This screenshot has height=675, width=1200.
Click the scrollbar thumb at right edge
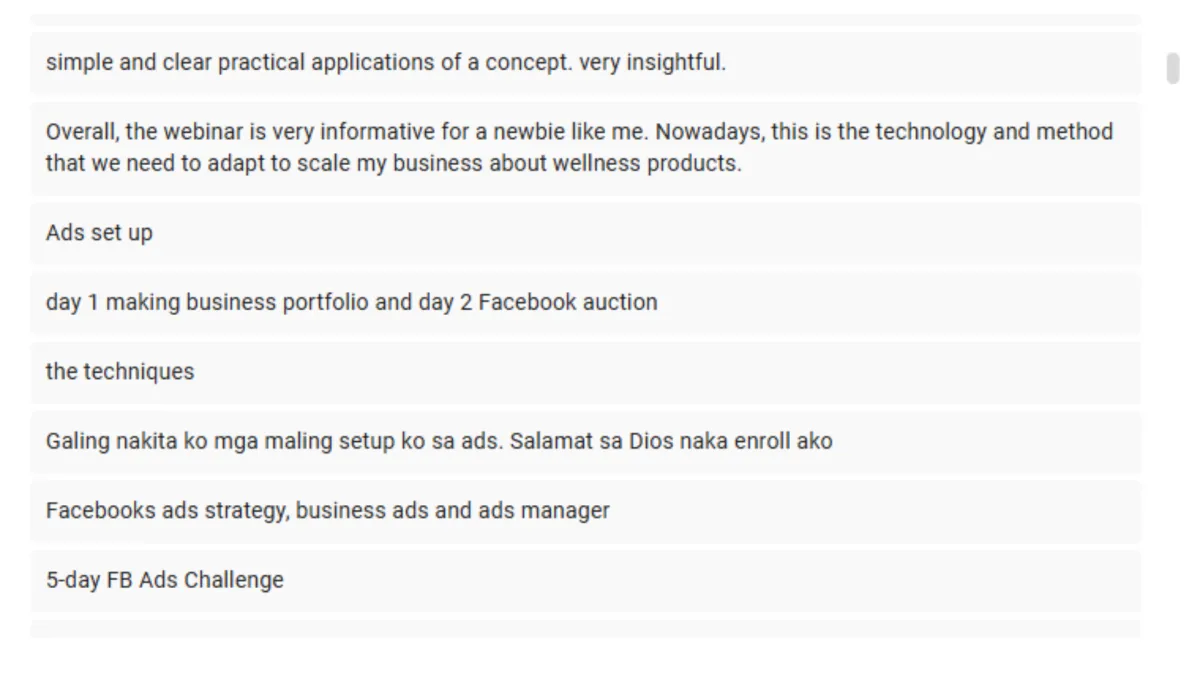(x=1173, y=67)
